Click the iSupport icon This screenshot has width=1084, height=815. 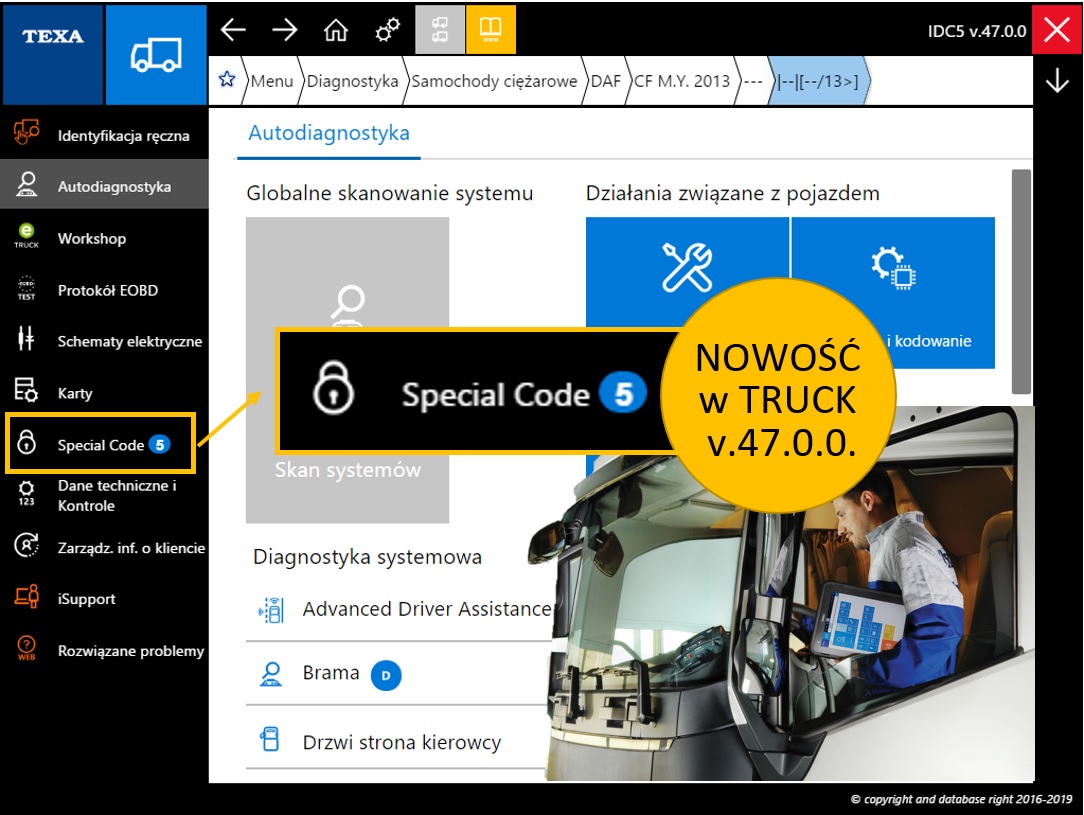pos(26,597)
